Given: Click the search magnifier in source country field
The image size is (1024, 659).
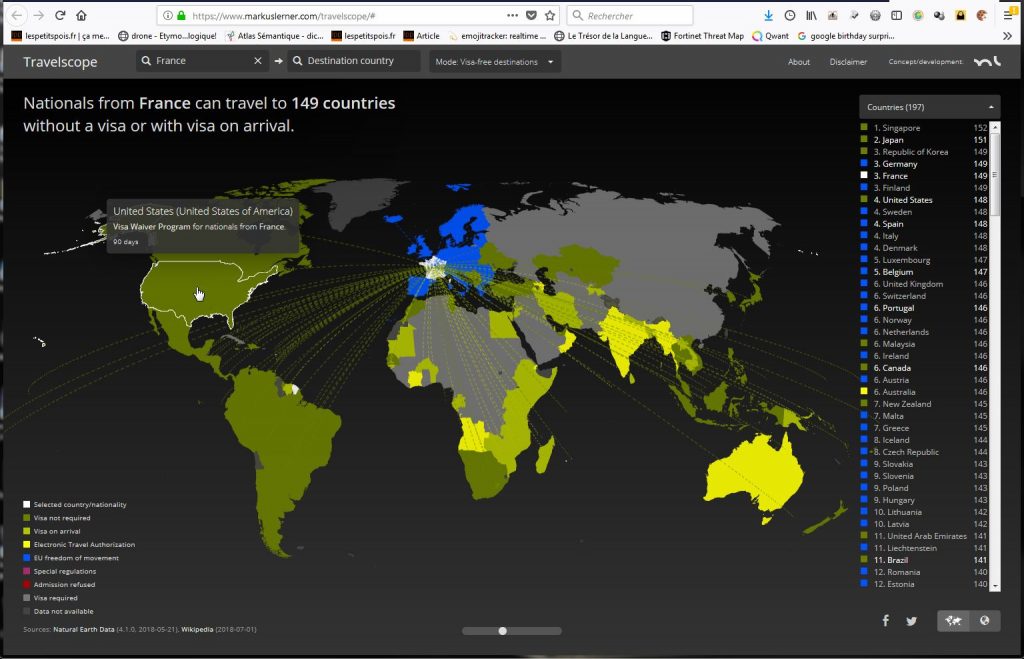Looking at the screenshot, I should 147,61.
